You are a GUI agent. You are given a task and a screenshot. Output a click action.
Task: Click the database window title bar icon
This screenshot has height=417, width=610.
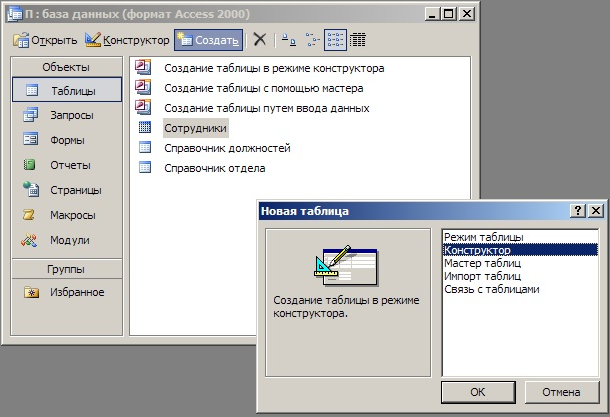15,14
